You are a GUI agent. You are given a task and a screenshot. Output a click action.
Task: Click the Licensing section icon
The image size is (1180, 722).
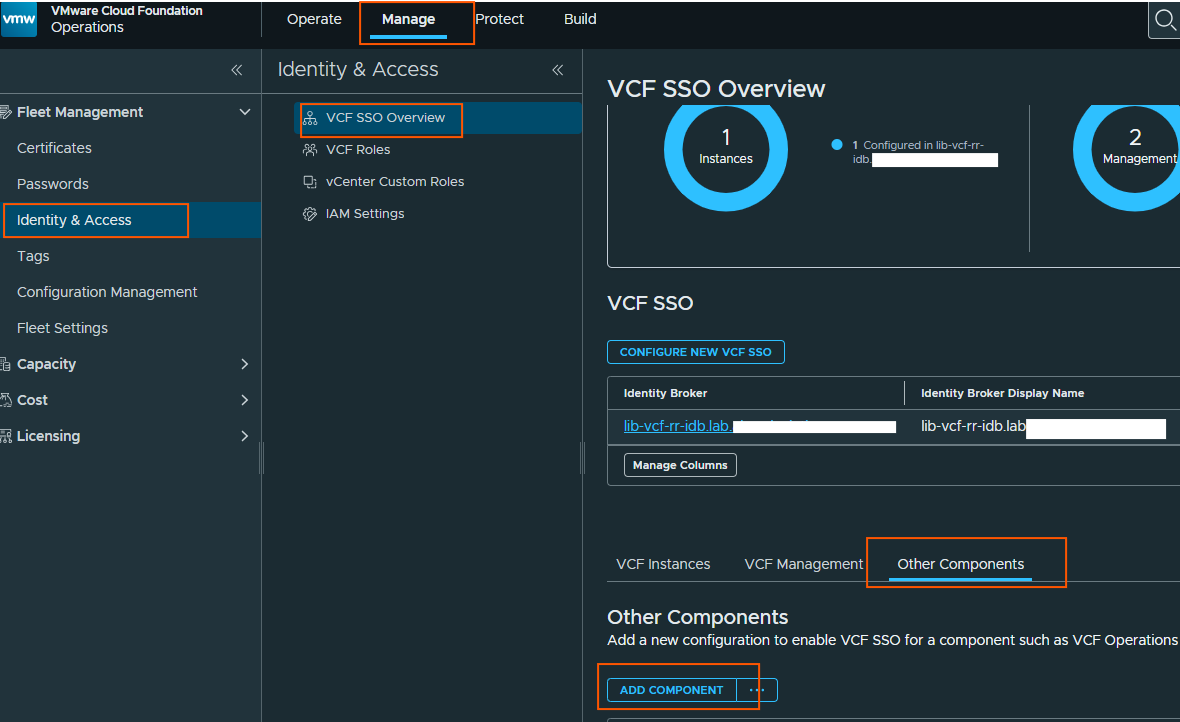pos(6,437)
